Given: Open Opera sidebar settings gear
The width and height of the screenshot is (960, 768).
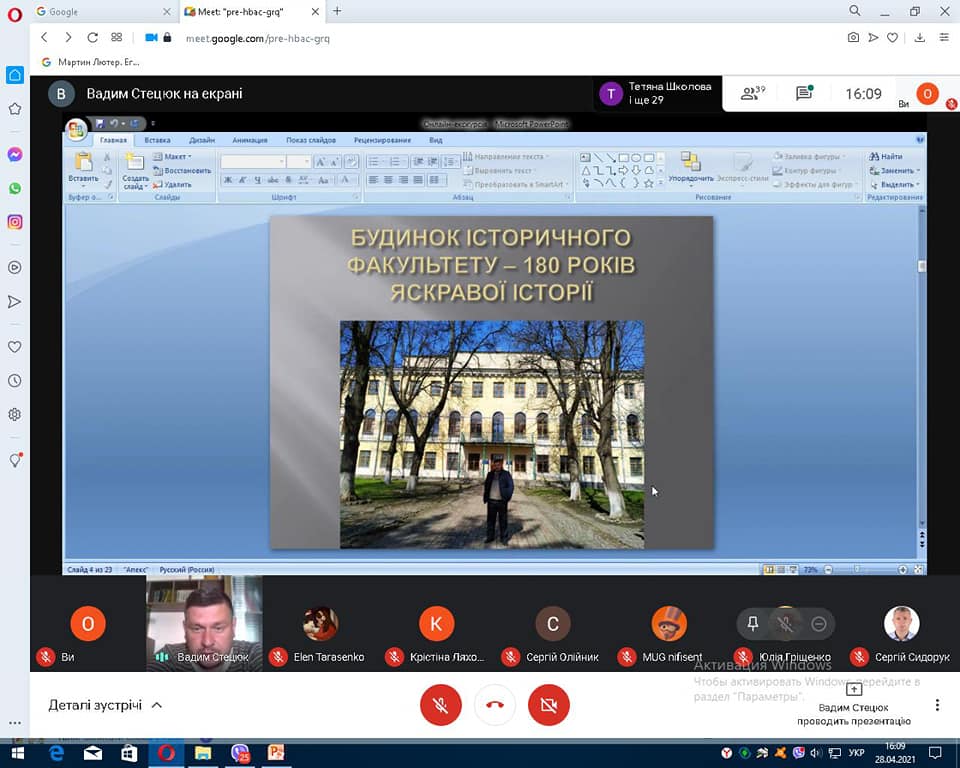Looking at the screenshot, I should pyautogui.click(x=15, y=414).
